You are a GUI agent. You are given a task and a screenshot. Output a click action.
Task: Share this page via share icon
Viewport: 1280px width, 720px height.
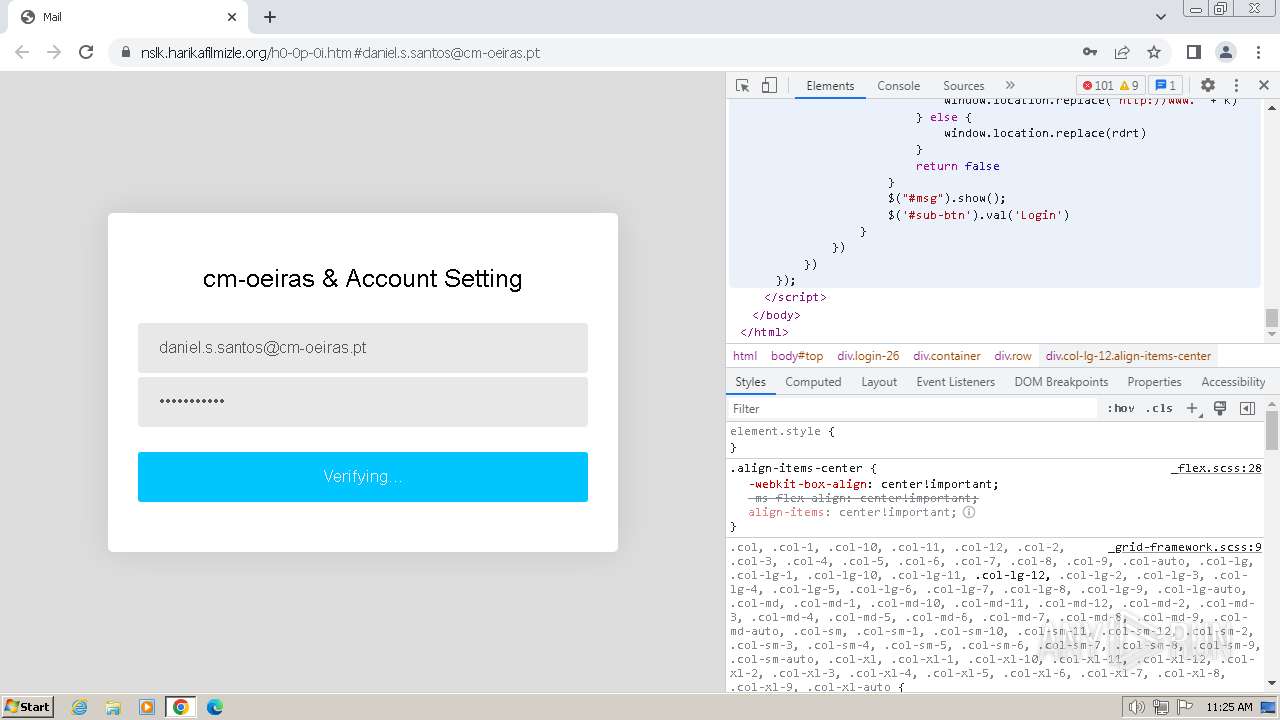(1122, 52)
